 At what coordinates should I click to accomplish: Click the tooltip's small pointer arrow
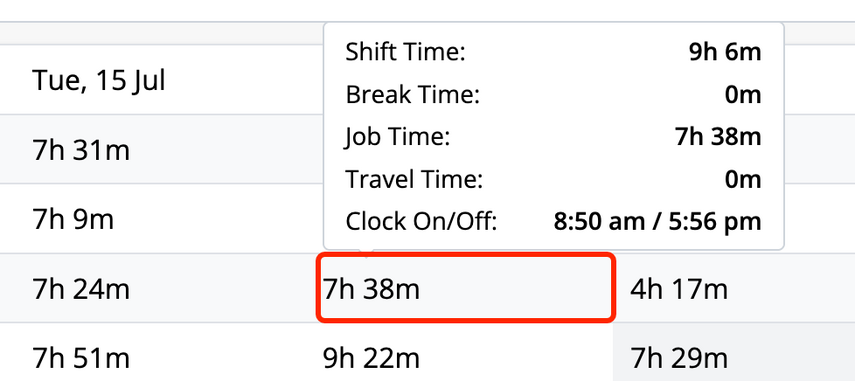point(366,252)
